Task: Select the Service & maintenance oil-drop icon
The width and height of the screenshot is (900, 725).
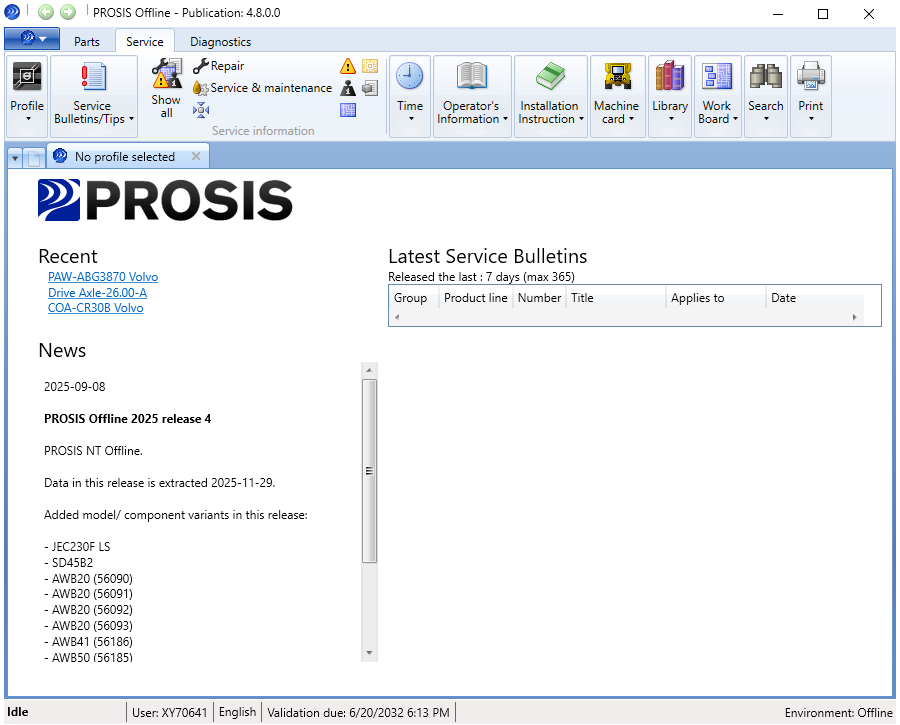Action: coord(200,87)
